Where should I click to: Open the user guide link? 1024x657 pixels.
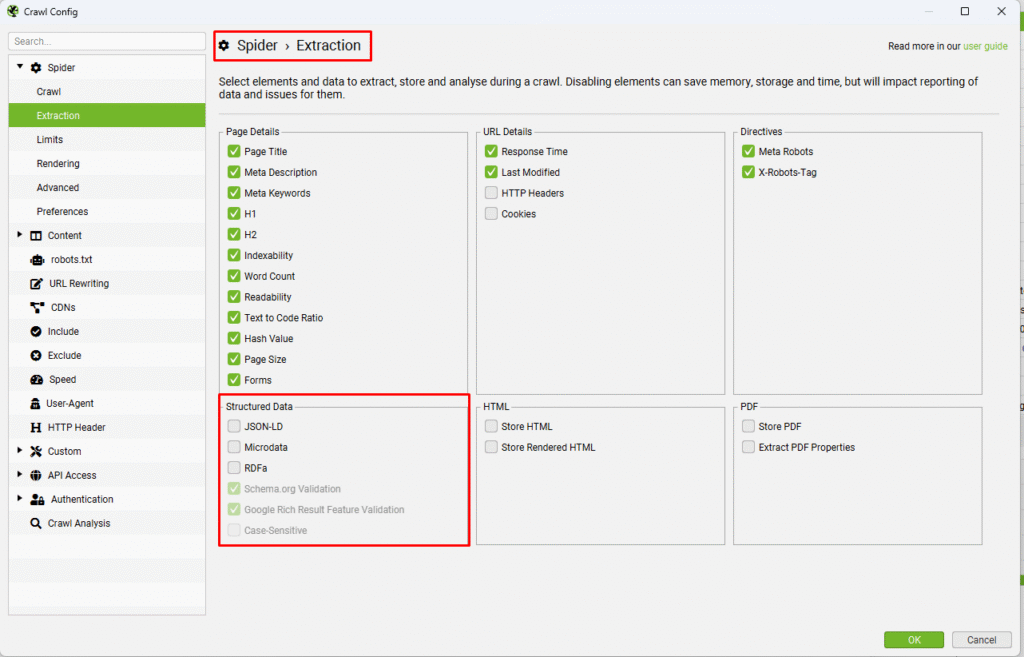point(985,46)
